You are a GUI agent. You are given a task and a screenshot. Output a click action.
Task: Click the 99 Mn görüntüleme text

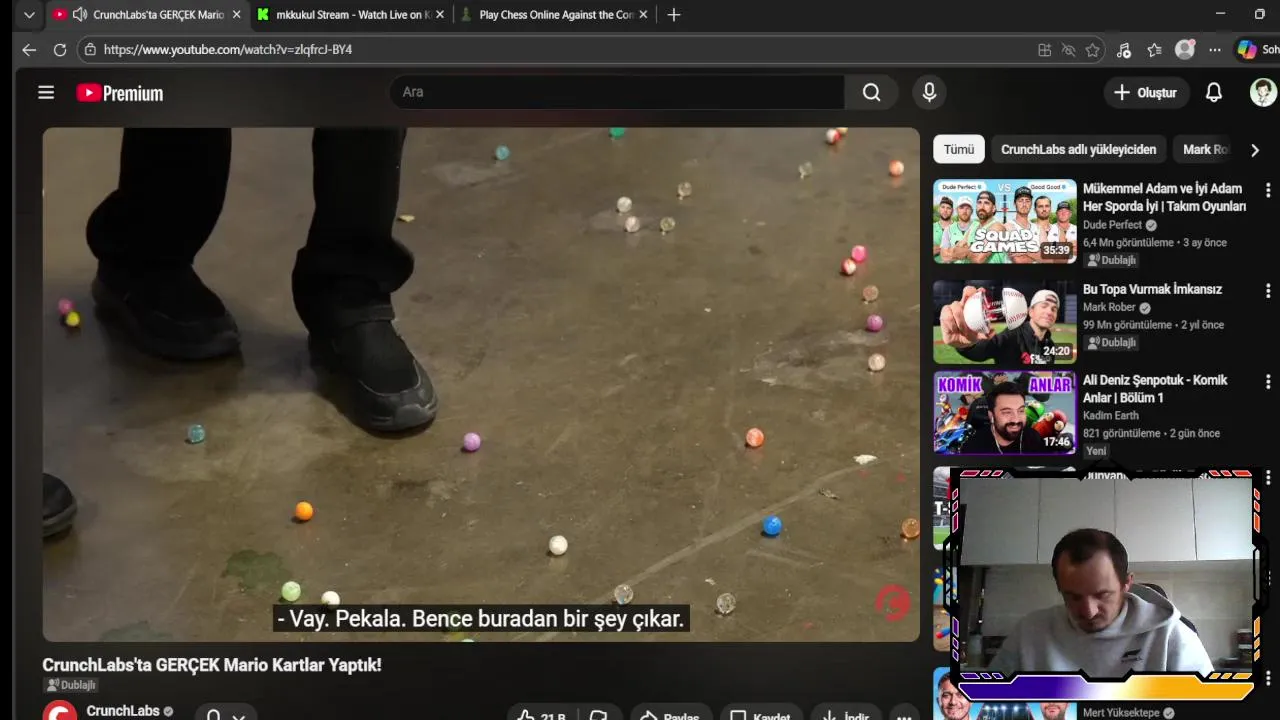1127,325
